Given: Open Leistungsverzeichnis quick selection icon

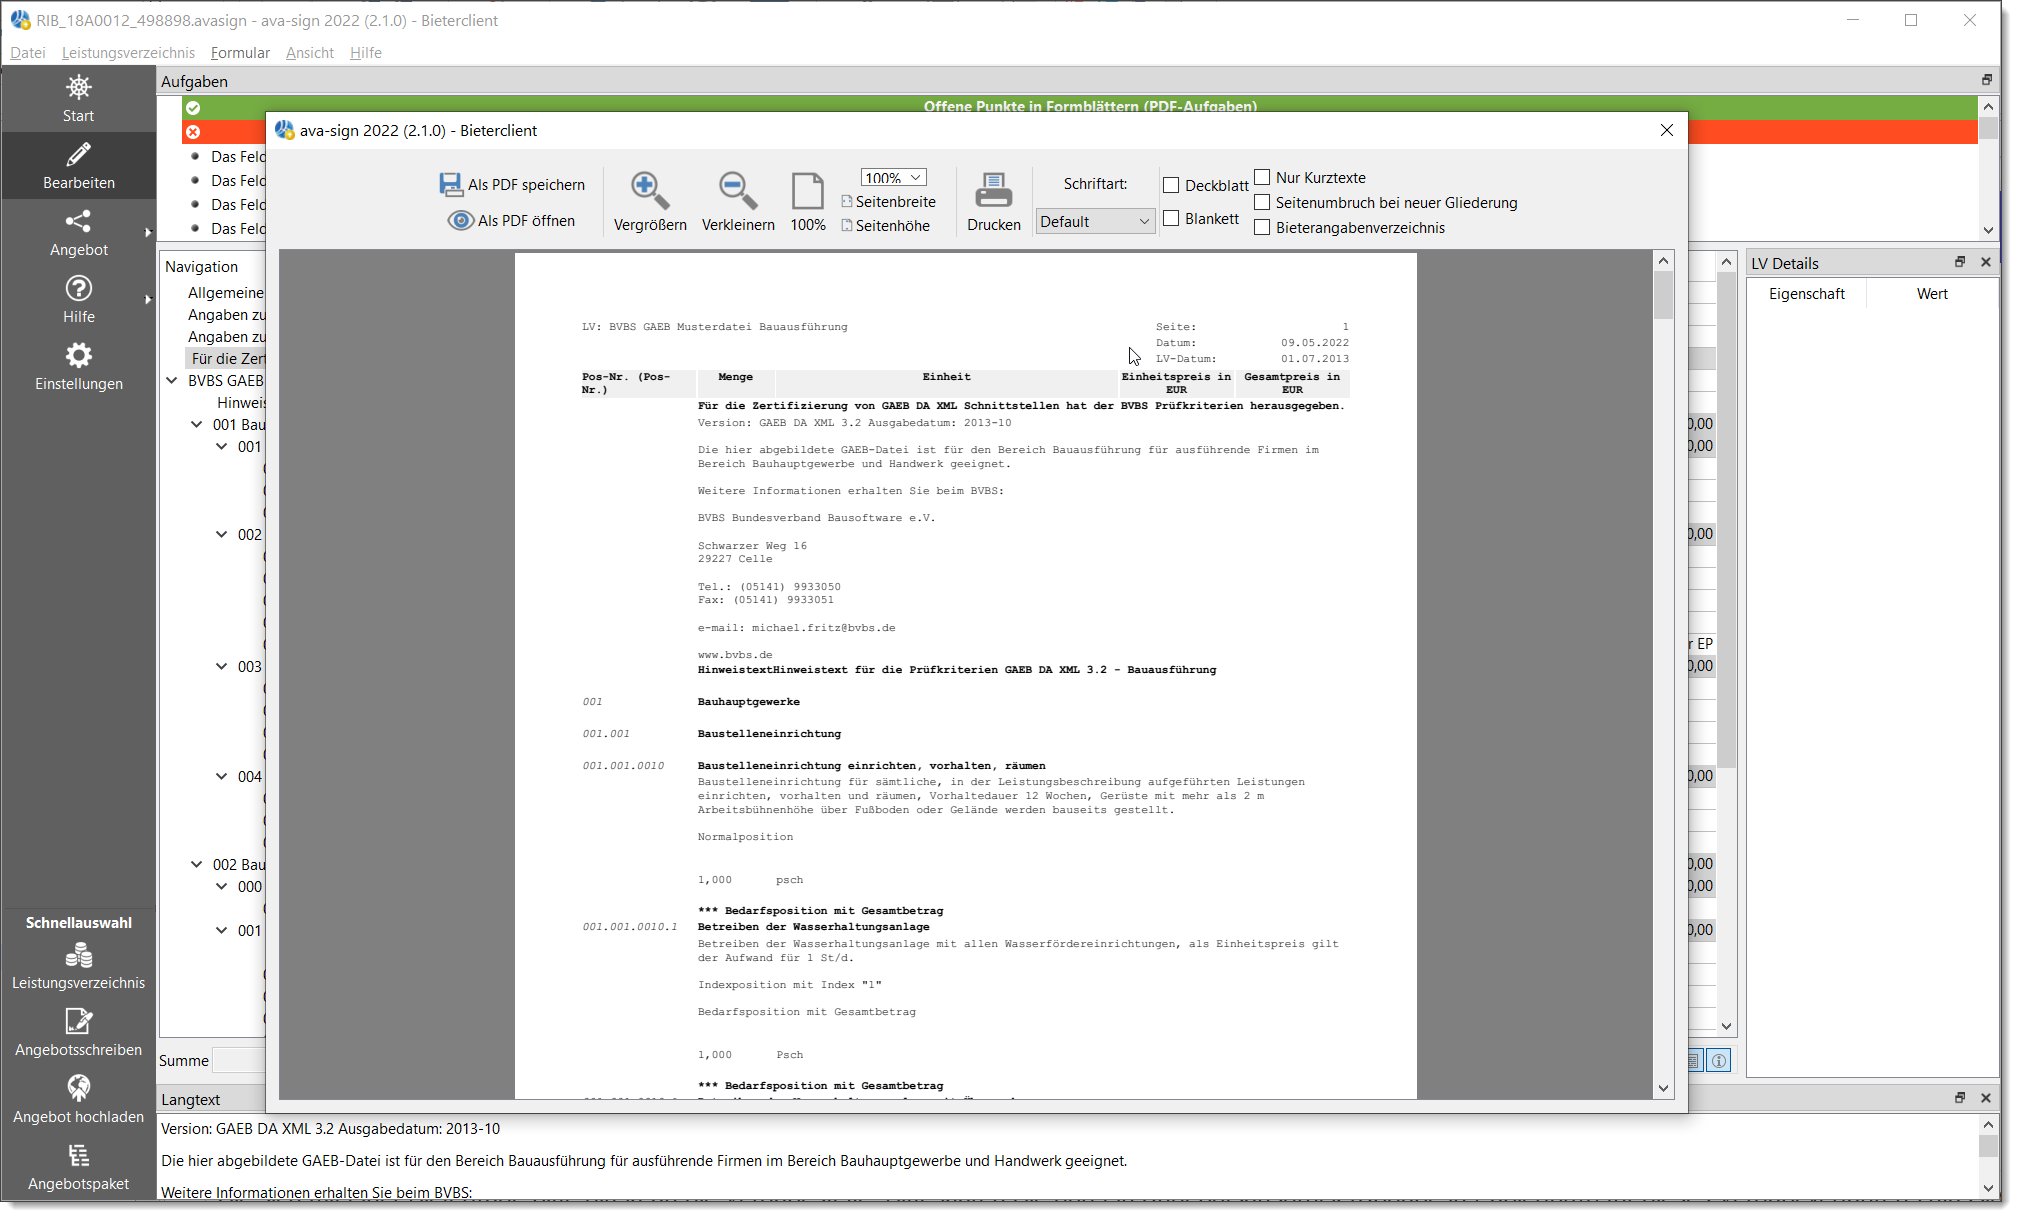Looking at the screenshot, I should point(78,956).
